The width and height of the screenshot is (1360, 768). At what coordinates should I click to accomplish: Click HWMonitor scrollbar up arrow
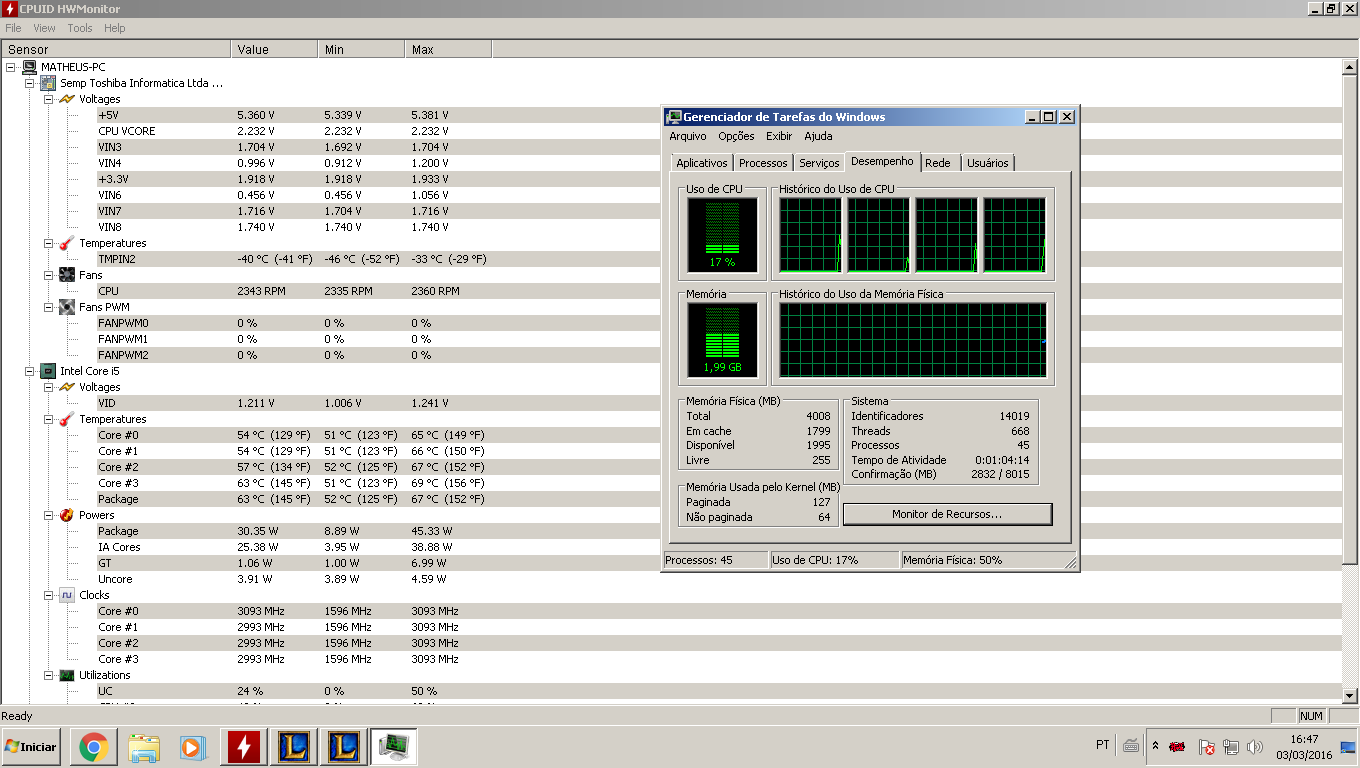[x=1349, y=66]
